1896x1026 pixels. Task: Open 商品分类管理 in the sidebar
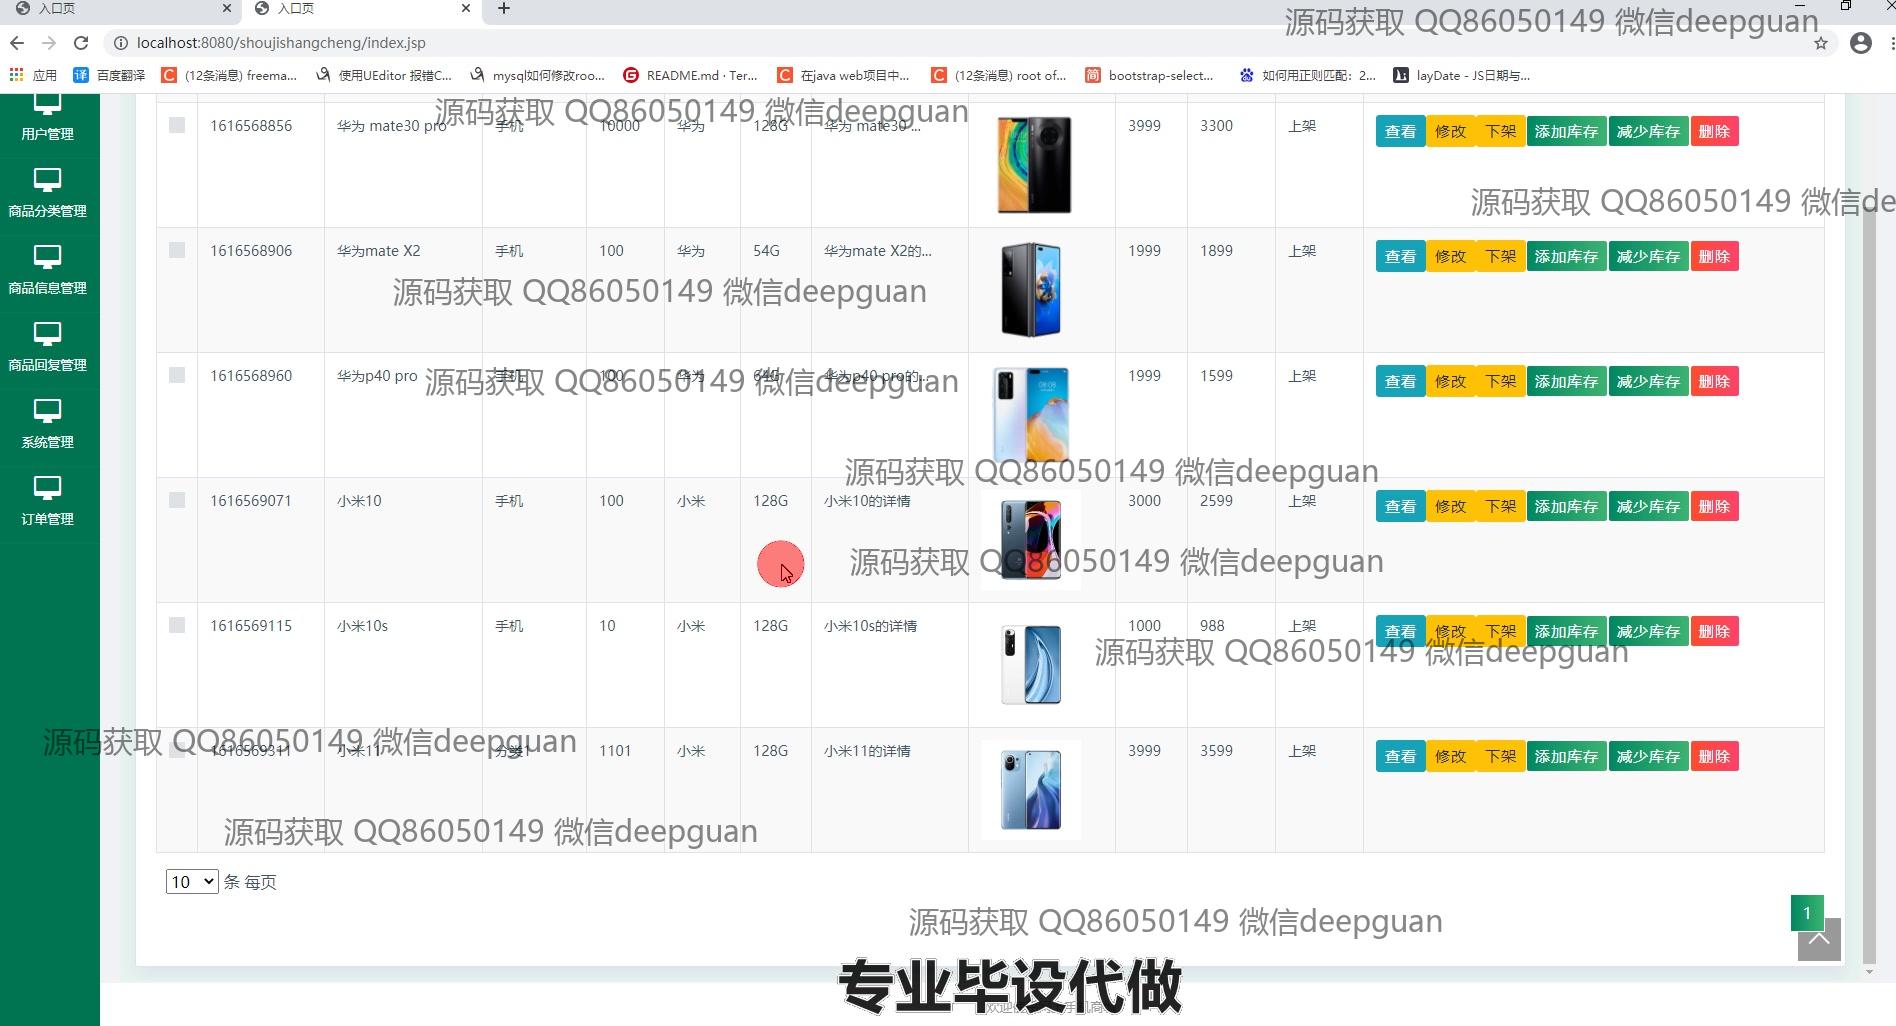pyautogui.click(x=47, y=191)
